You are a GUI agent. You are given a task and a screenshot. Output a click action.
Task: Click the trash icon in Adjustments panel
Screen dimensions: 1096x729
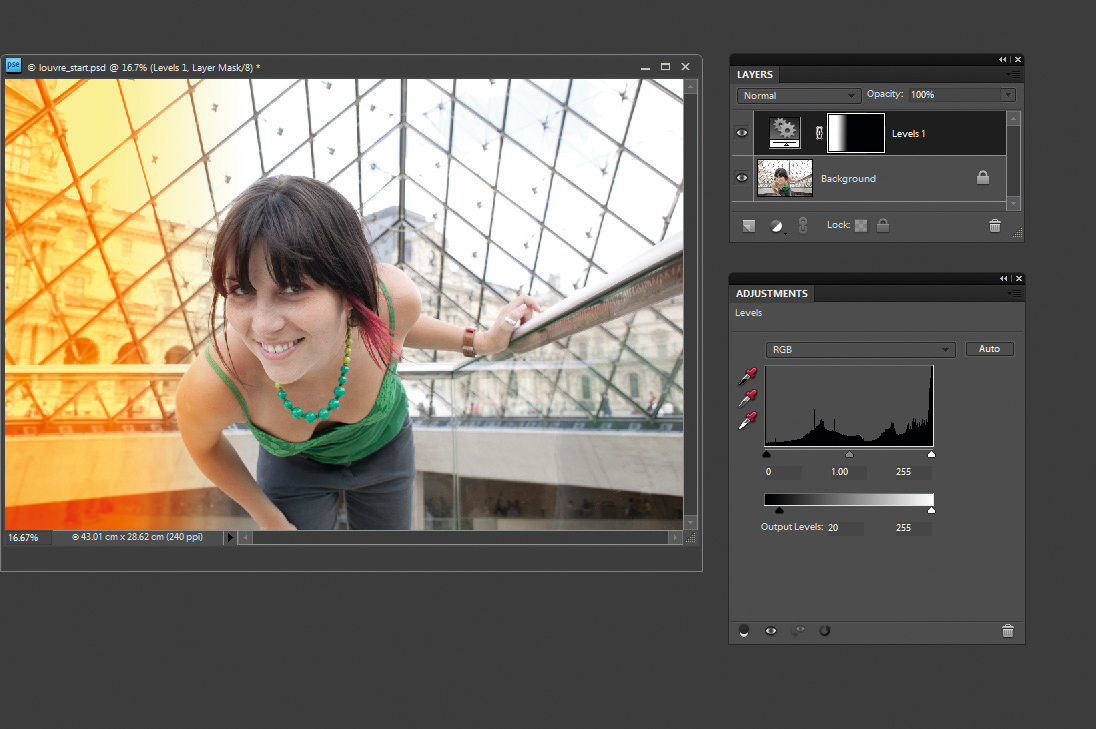coord(1008,631)
